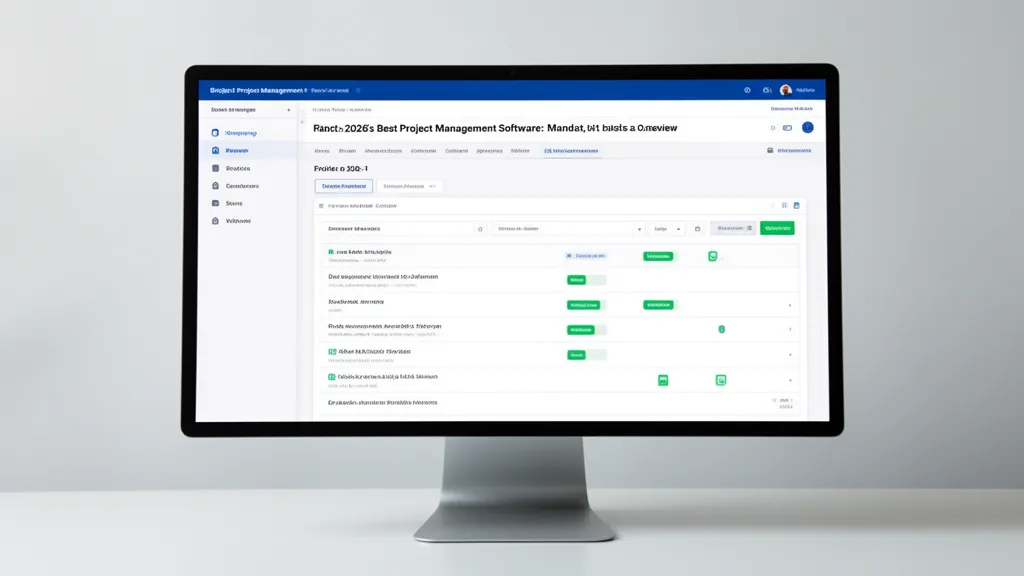Click the green badge in first table row

(658, 256)
